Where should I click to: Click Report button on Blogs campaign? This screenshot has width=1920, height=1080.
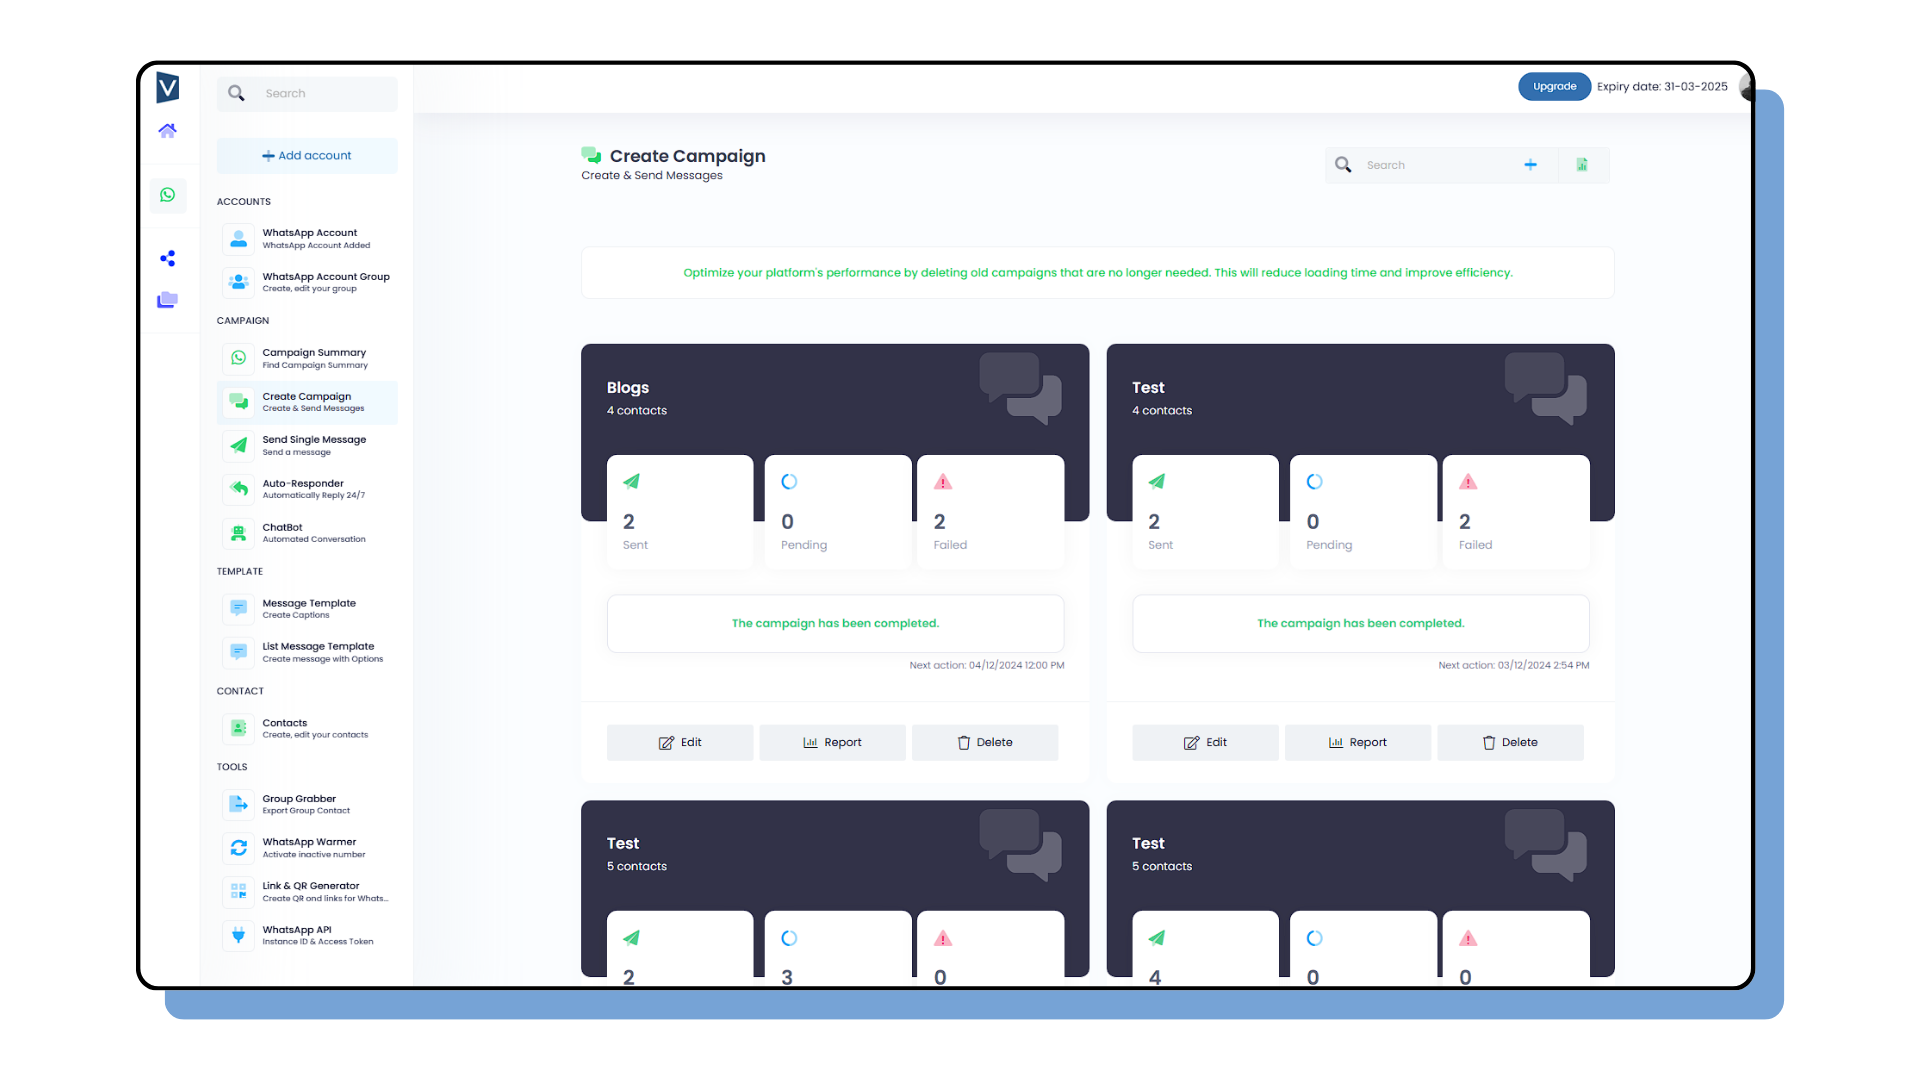pos(836,741)
